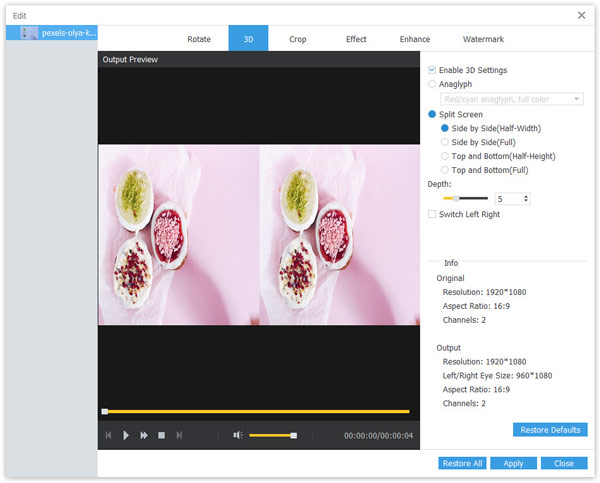Click the Restore All button
Screen dimensions: 600x483
tap(462, 463)
